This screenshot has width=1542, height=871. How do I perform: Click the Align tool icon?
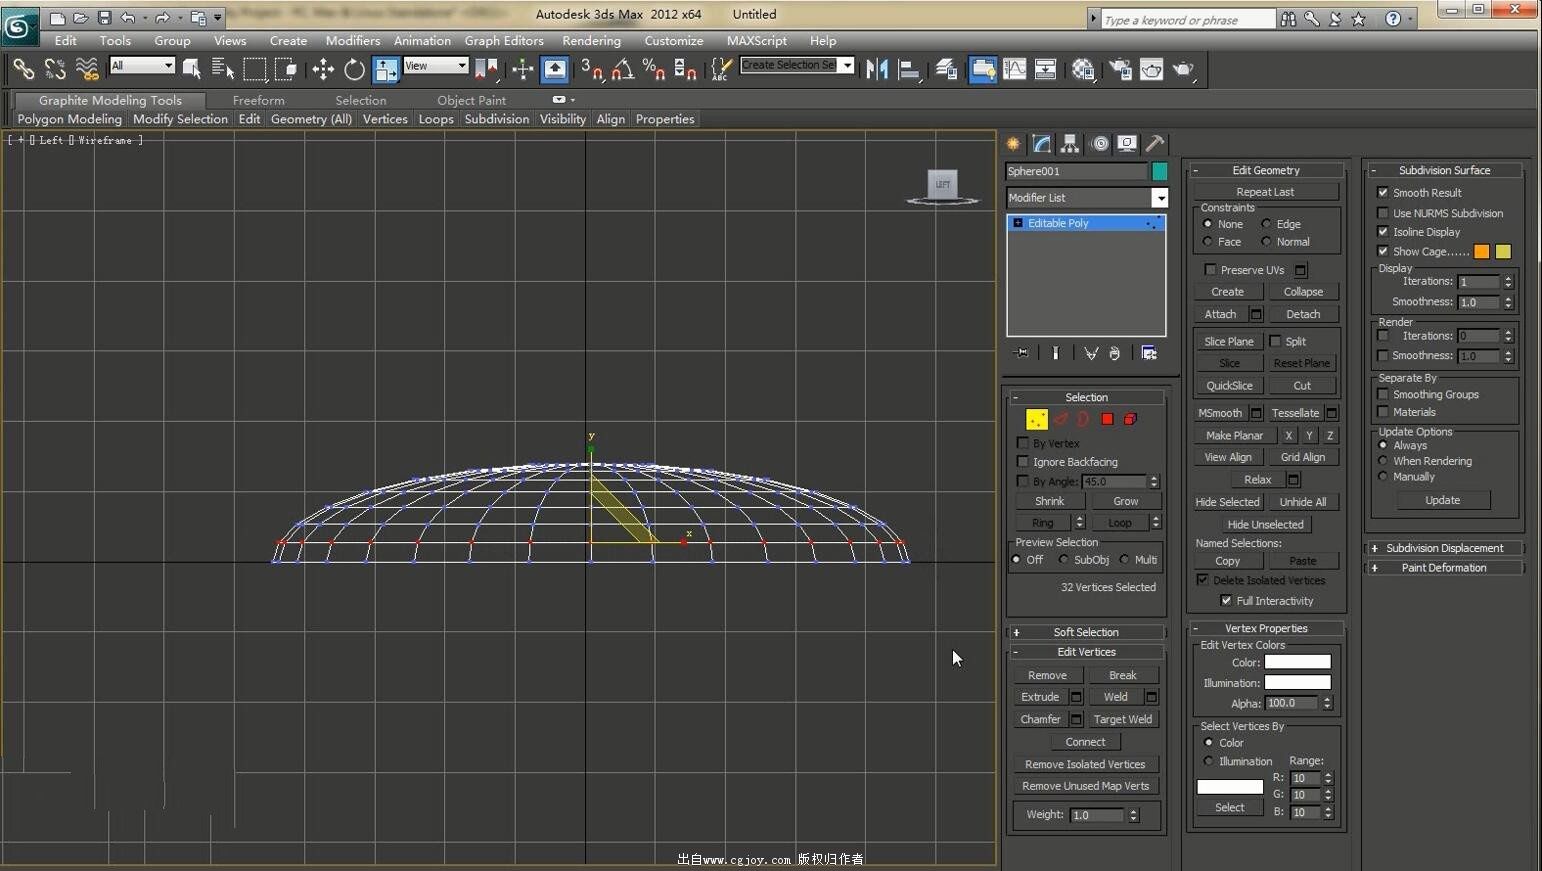909,69
